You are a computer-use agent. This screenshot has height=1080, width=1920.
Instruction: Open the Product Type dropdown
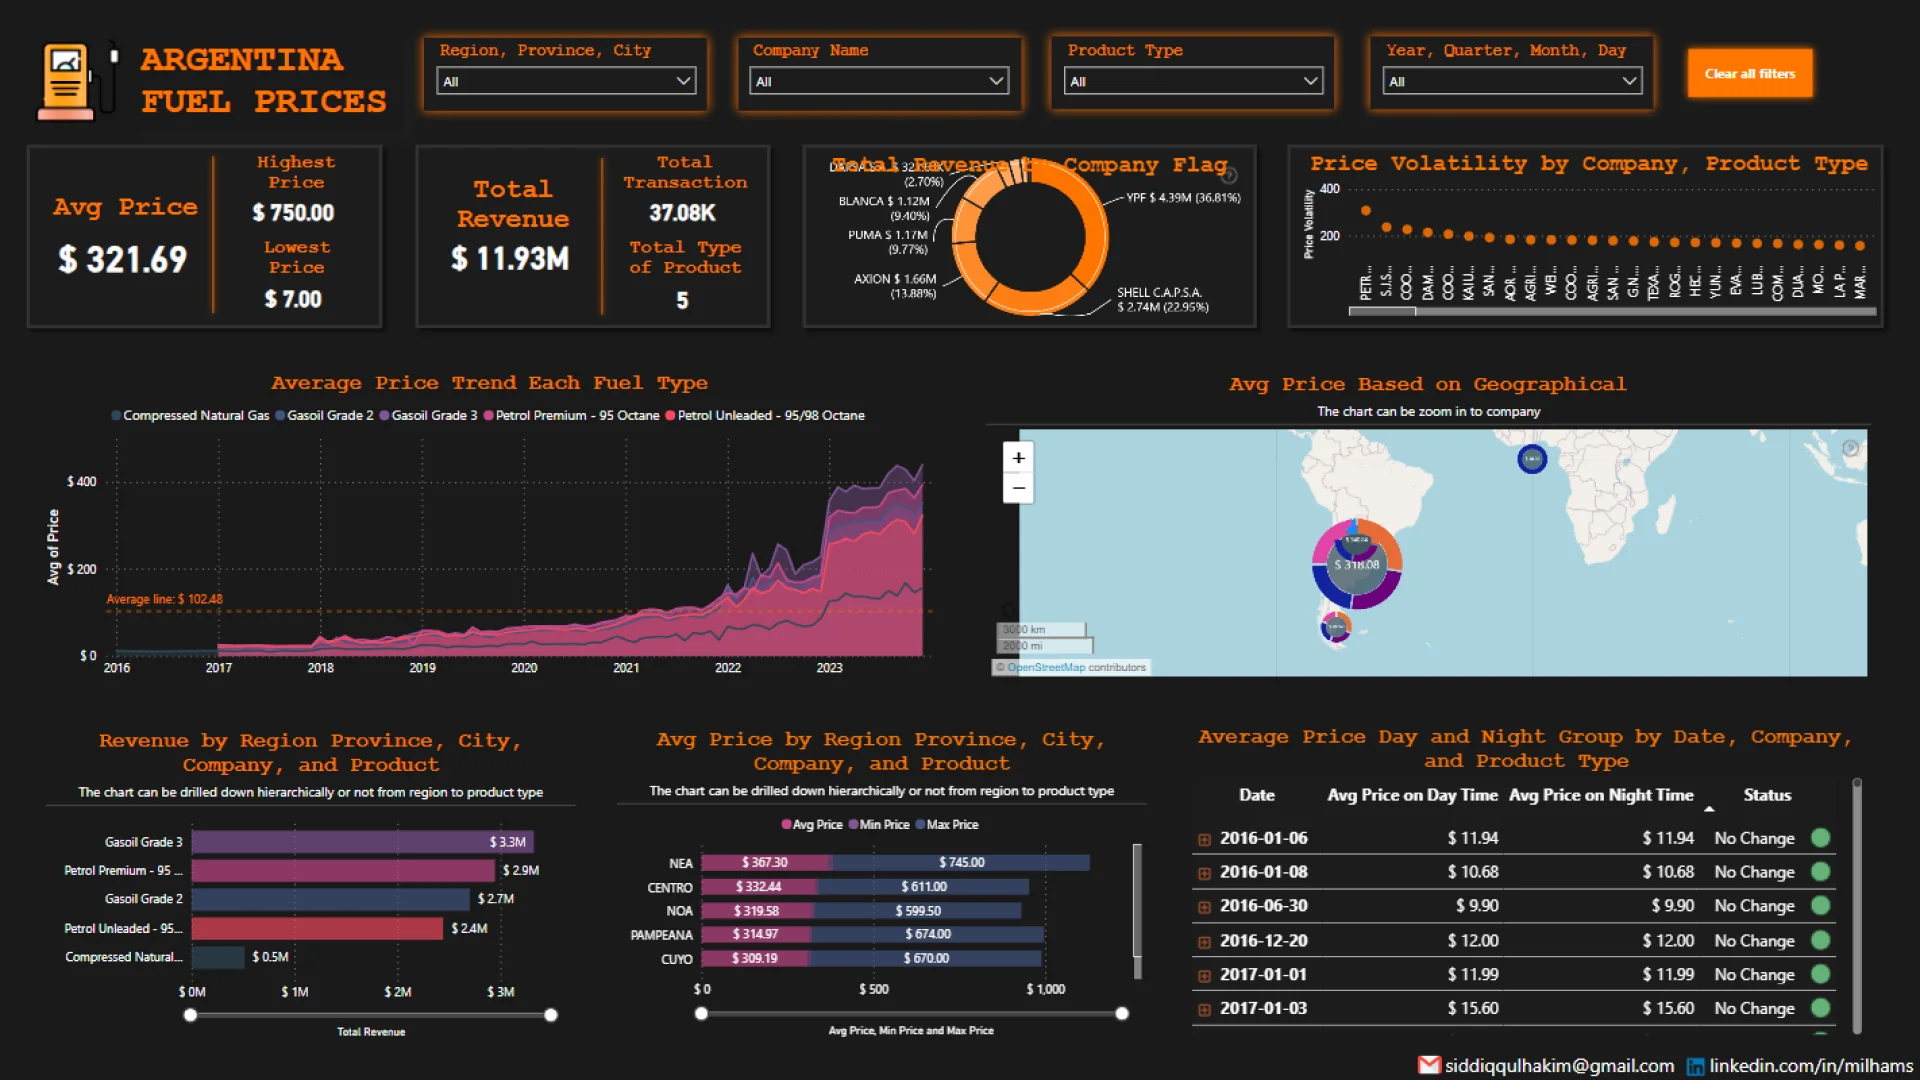pyautogui.click(x=1194, y=81)
